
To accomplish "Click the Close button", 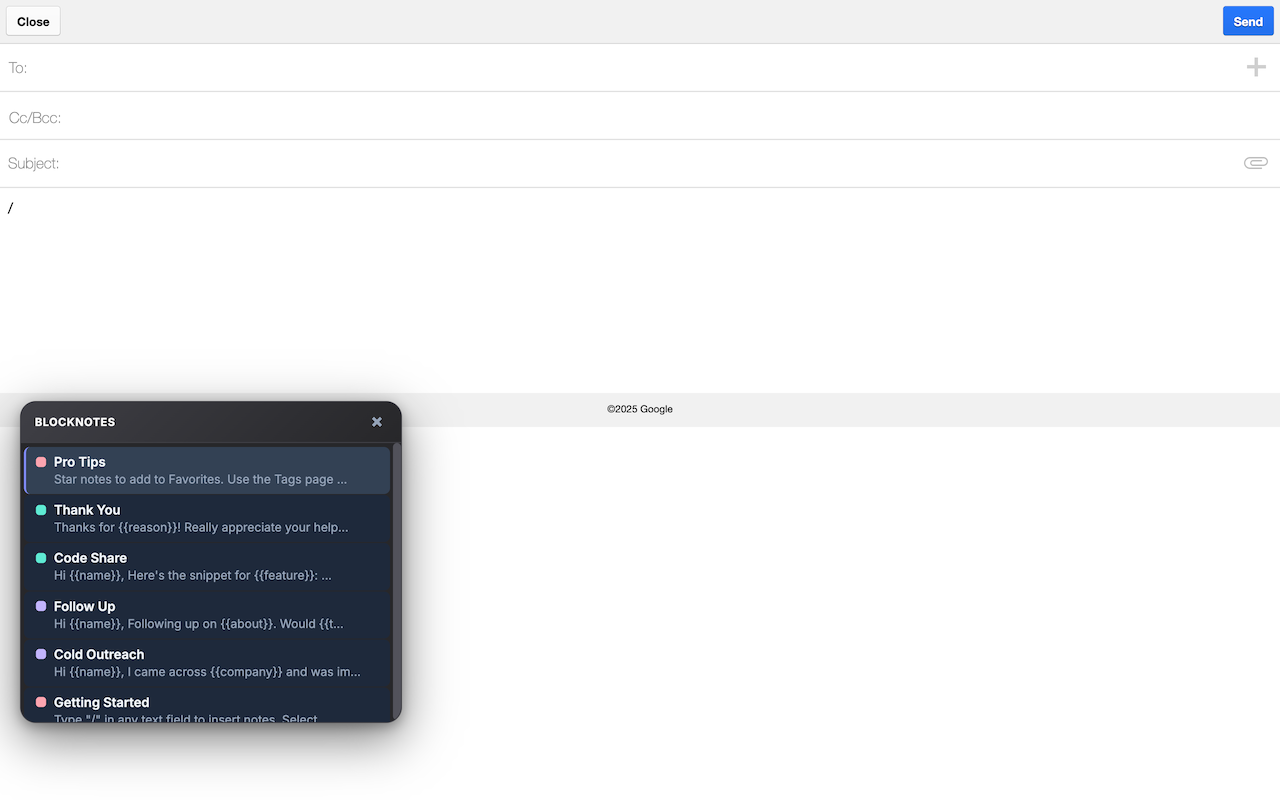I will coord(32,20).
